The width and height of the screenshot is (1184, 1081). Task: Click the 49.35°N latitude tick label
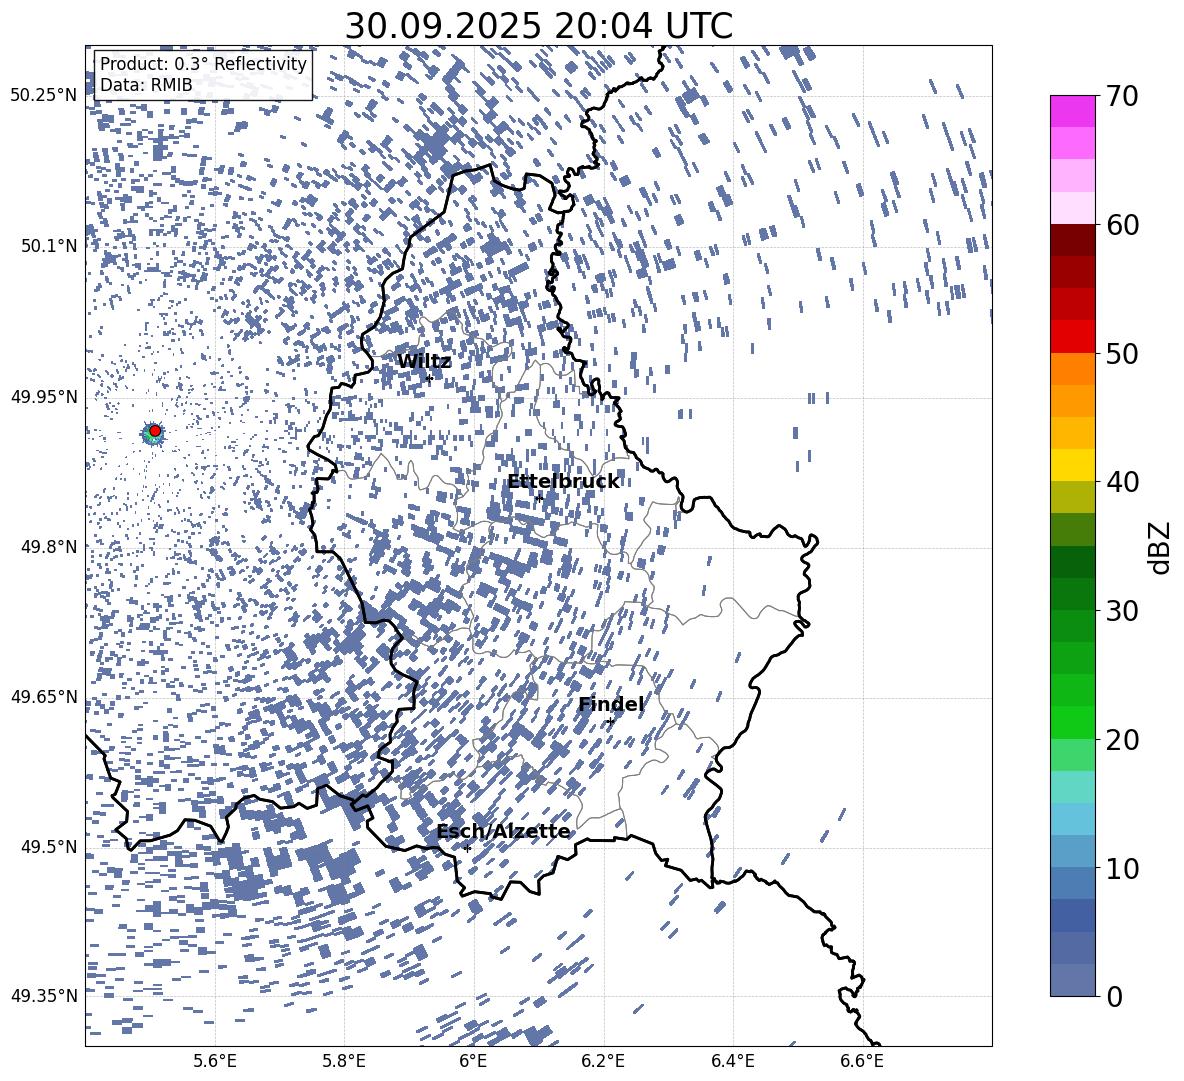[x=43, y=996]
